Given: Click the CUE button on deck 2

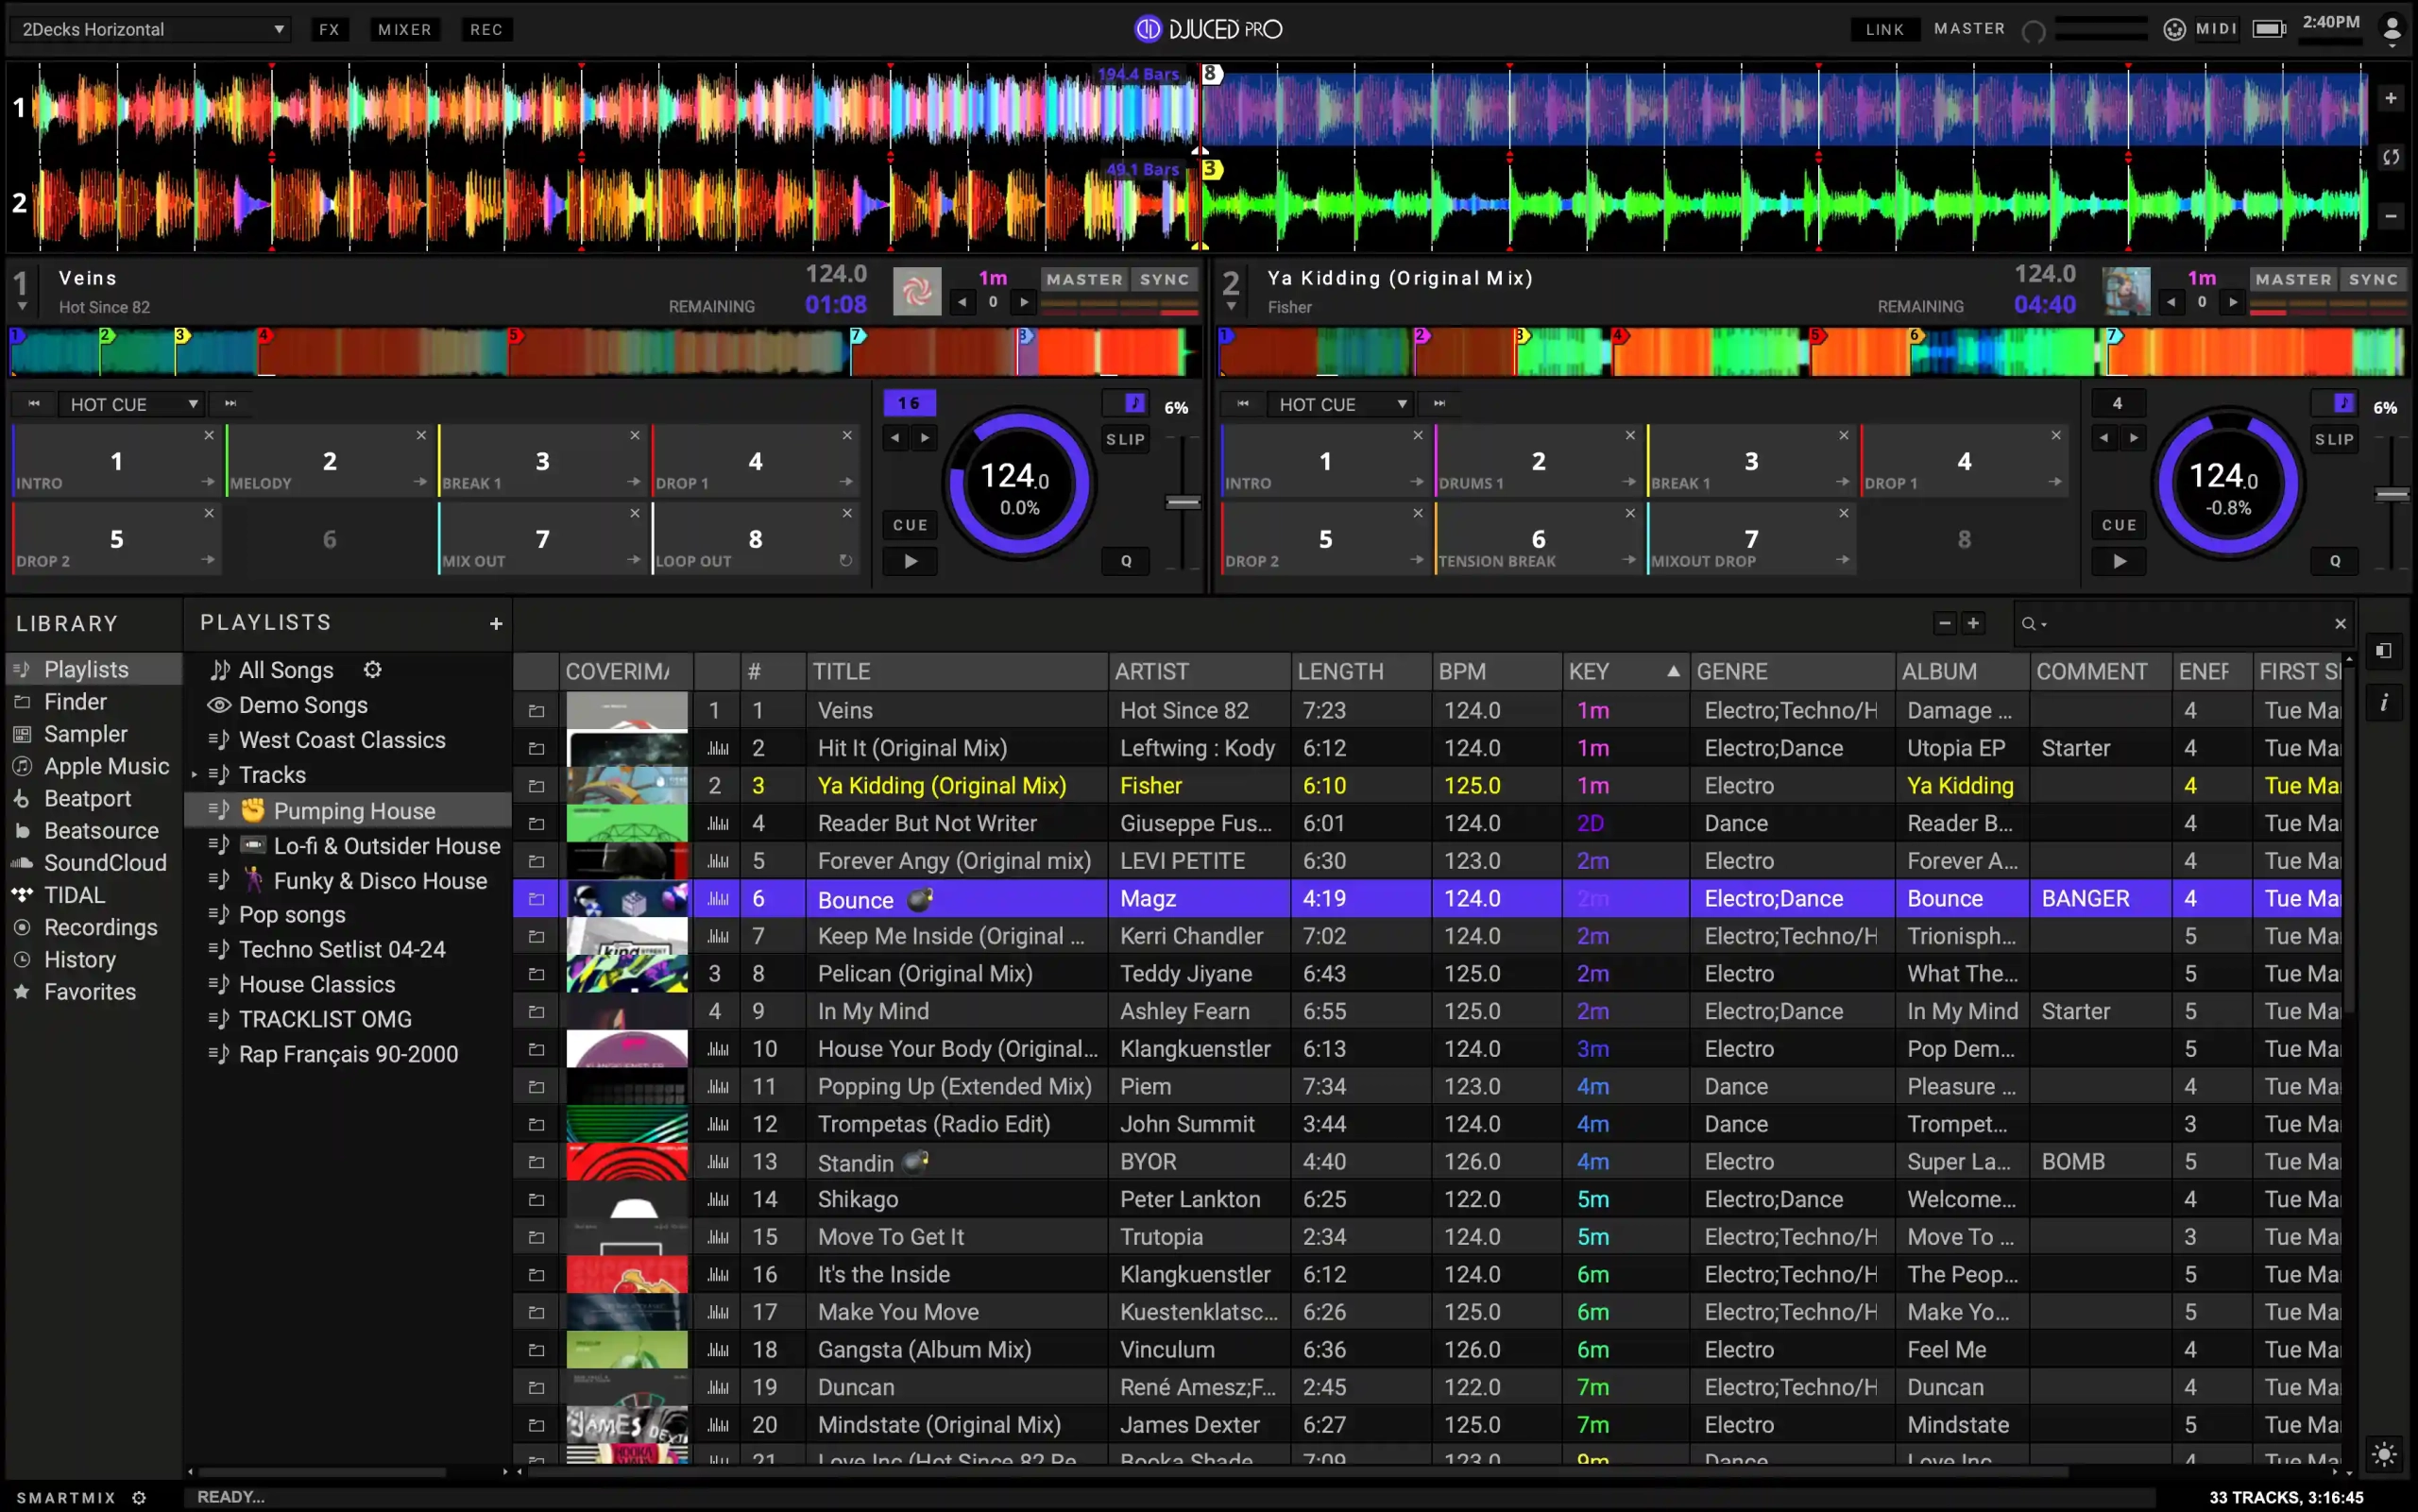Looking at the screenshot, I should point(2118,525).
